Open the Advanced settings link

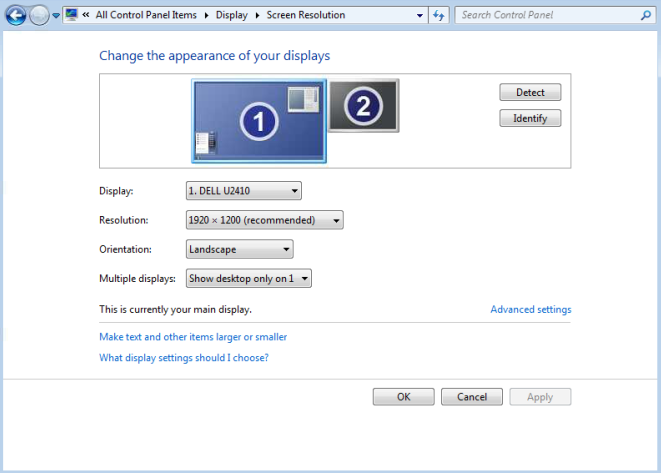coord(530,310)
